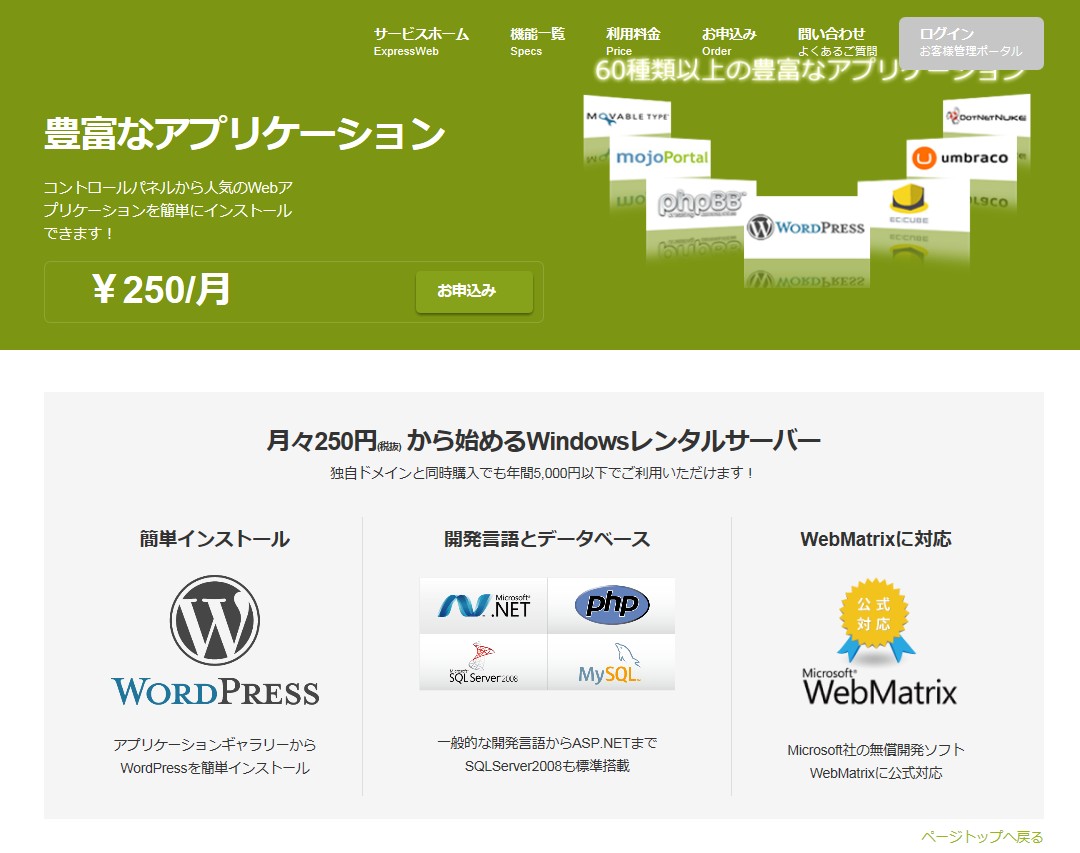Click the green お申込み button beside ¥250/月
Image resolution: width=1080 pixels, height=853 pixels.
point(474,291)
